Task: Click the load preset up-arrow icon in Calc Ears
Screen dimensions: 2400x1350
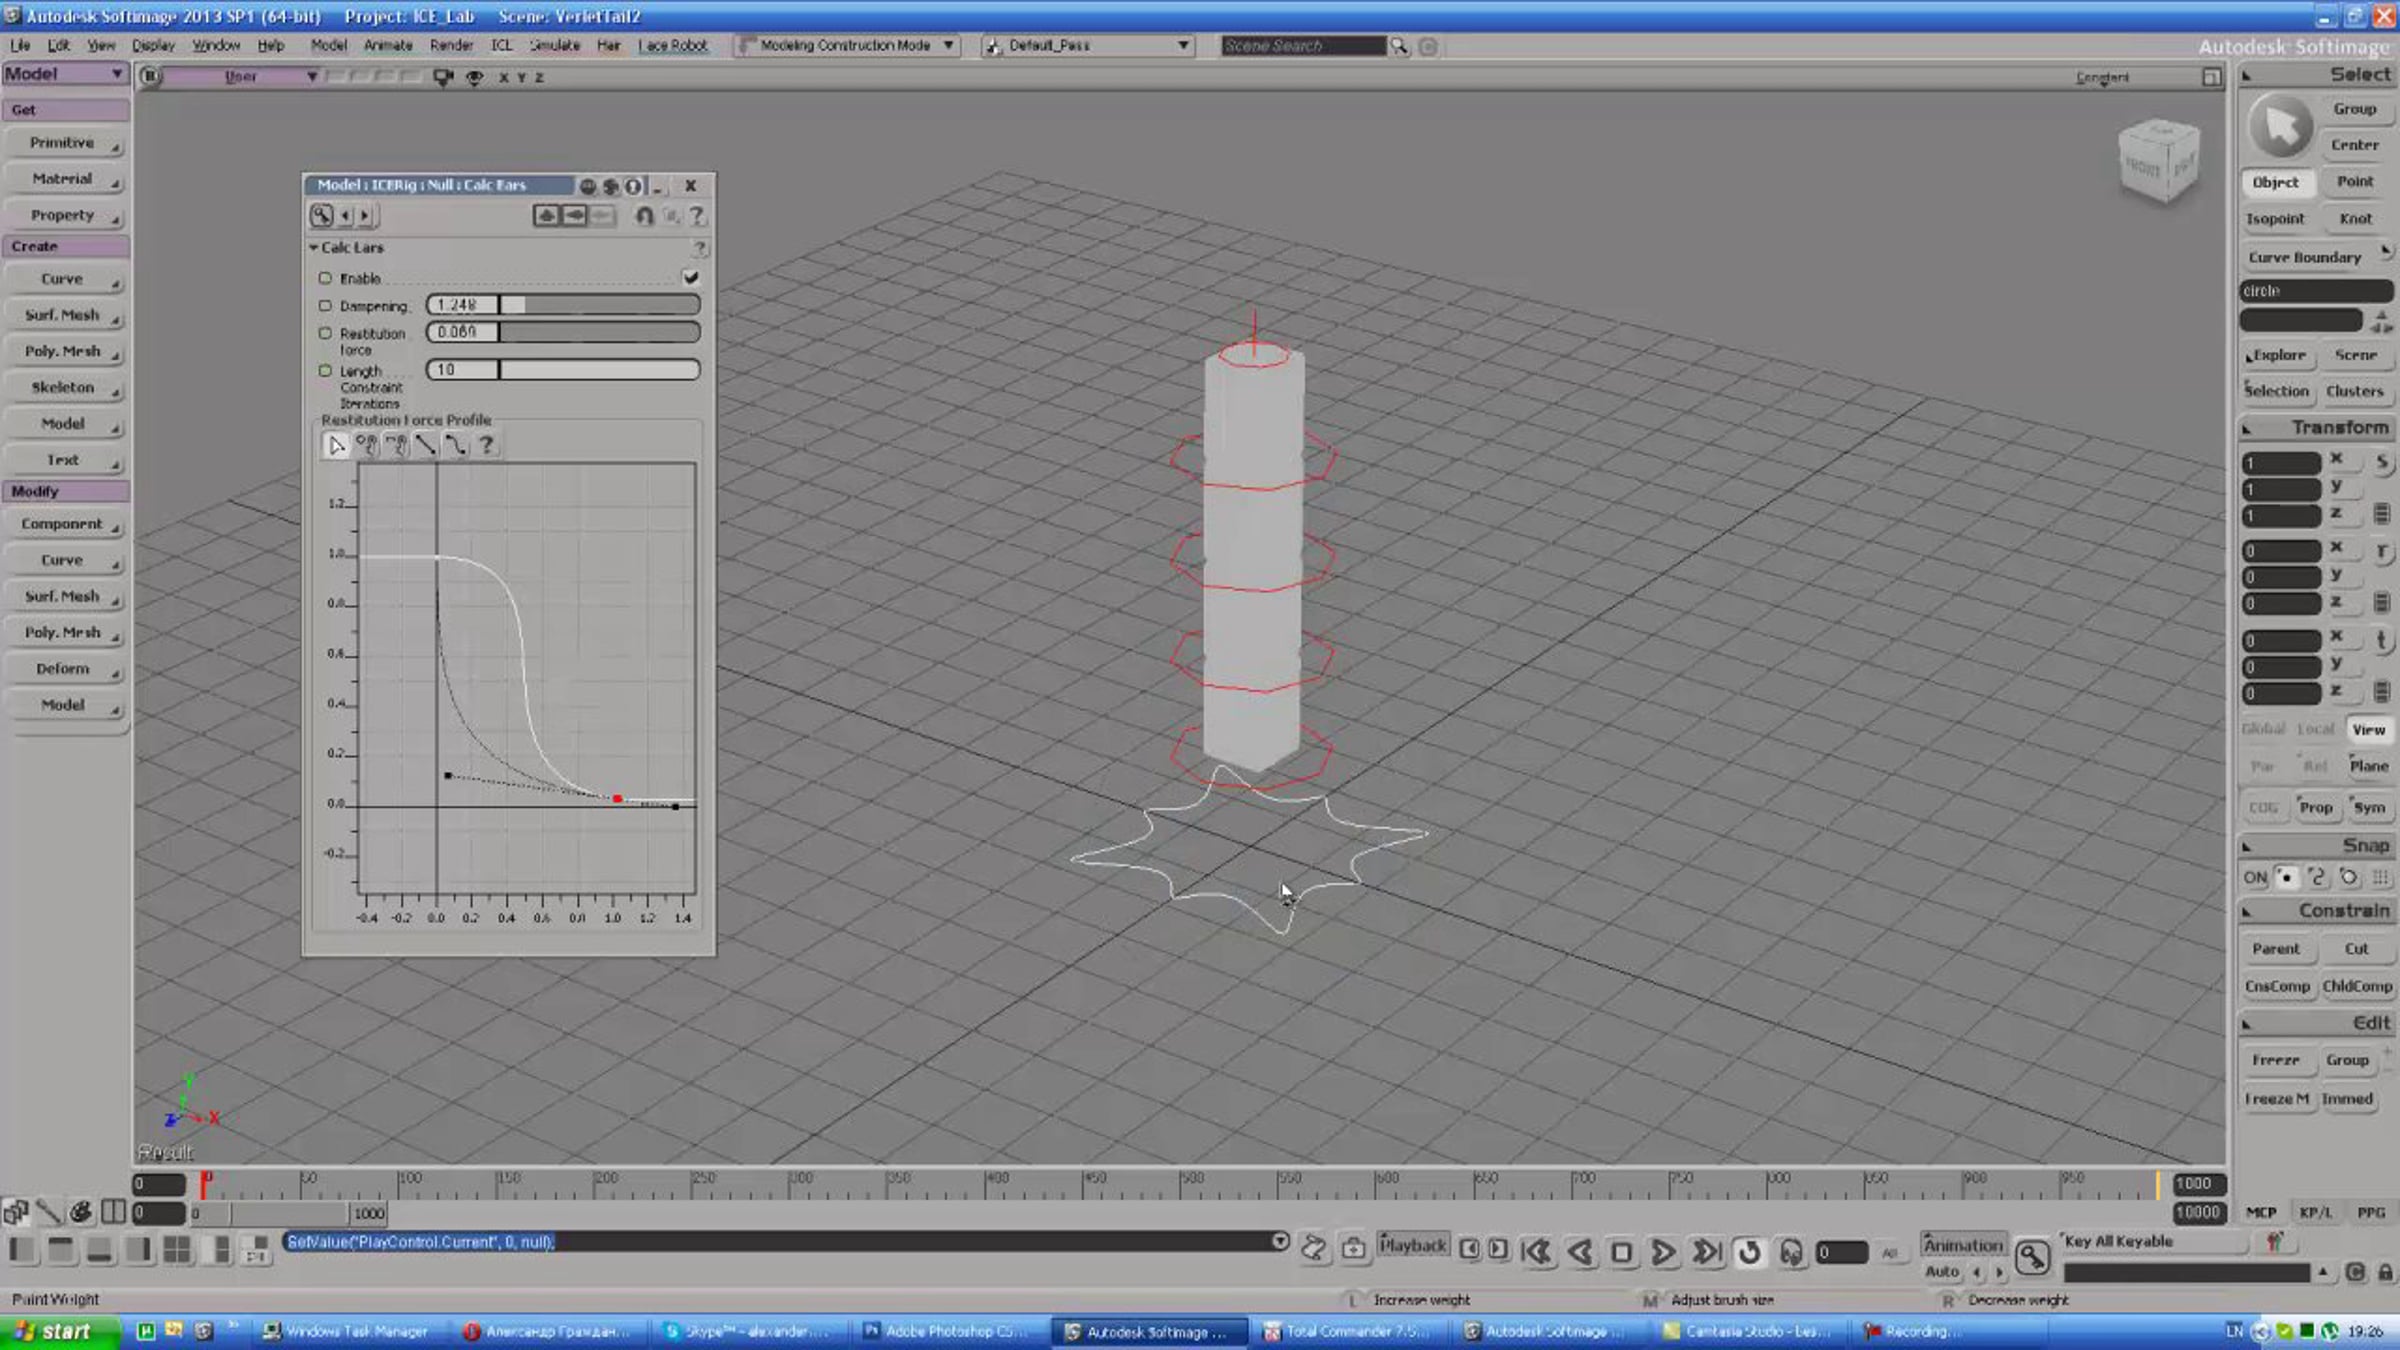Action: tap(546, 215)
